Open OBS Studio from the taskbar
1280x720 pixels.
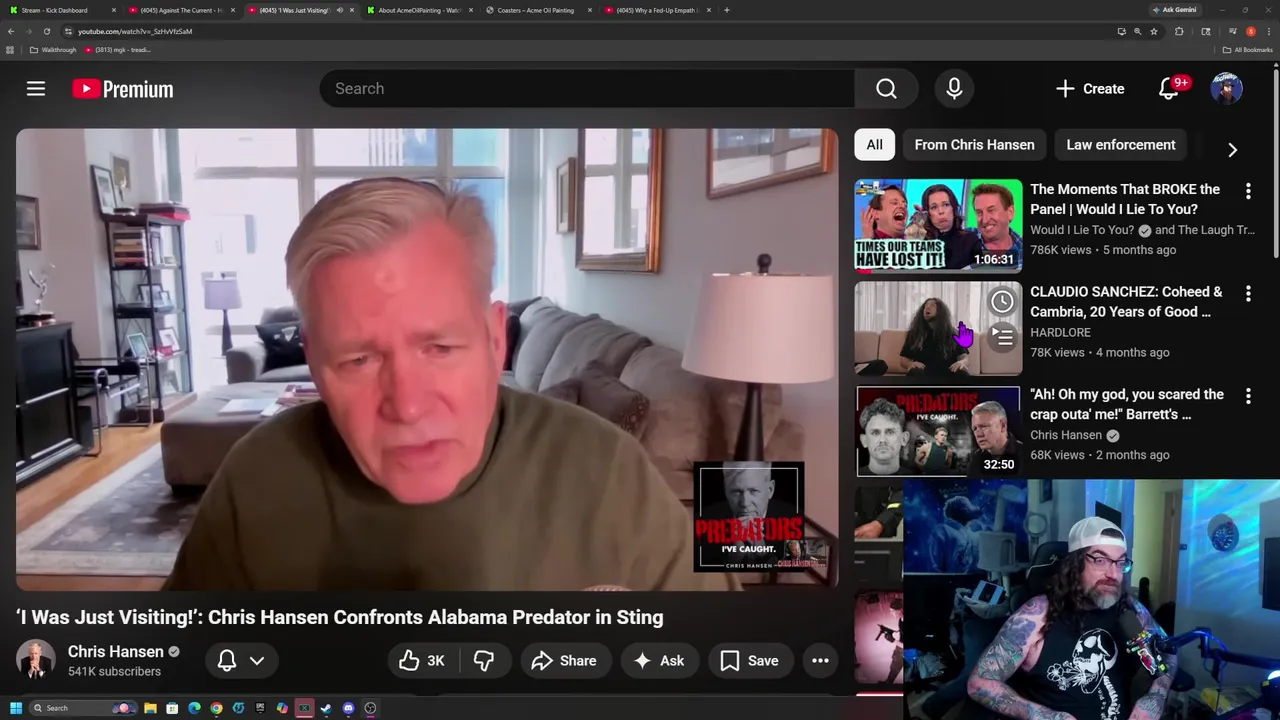click(x=370, y=708)
